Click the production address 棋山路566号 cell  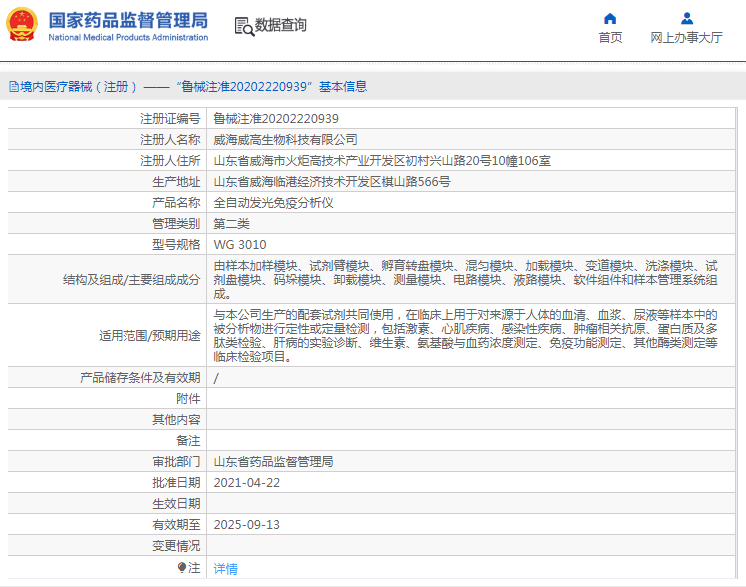332,182
